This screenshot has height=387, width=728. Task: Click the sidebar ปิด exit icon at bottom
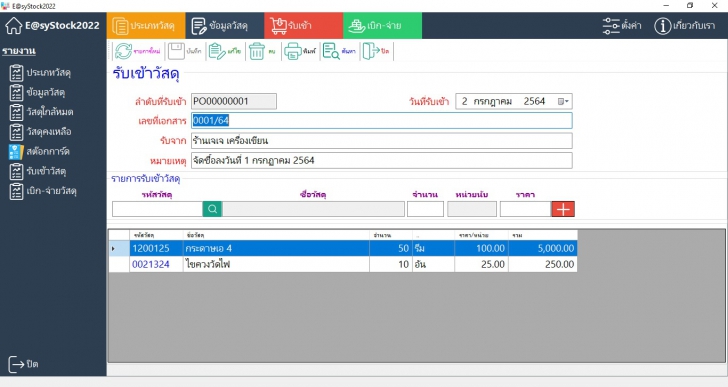coord(16,364)
